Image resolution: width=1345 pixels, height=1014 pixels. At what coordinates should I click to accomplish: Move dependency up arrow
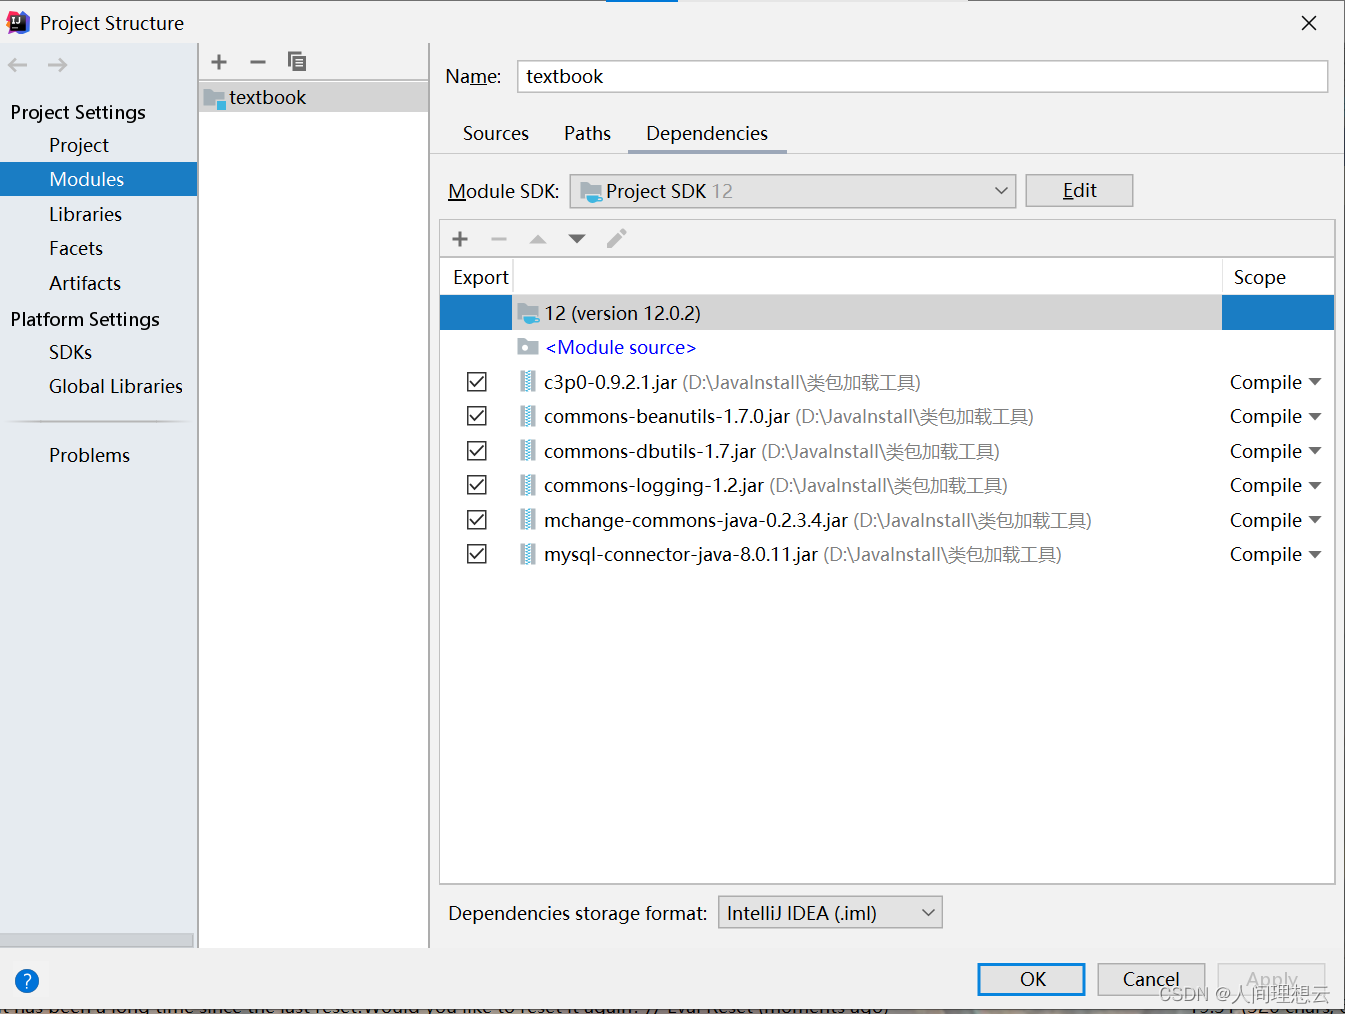(x=538, y=239)
